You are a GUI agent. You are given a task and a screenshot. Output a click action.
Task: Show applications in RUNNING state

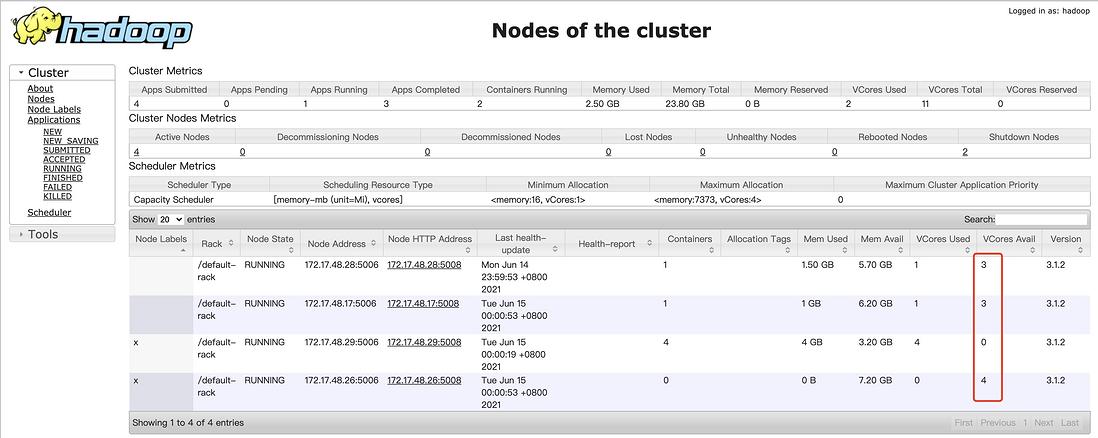click(62, 169)
